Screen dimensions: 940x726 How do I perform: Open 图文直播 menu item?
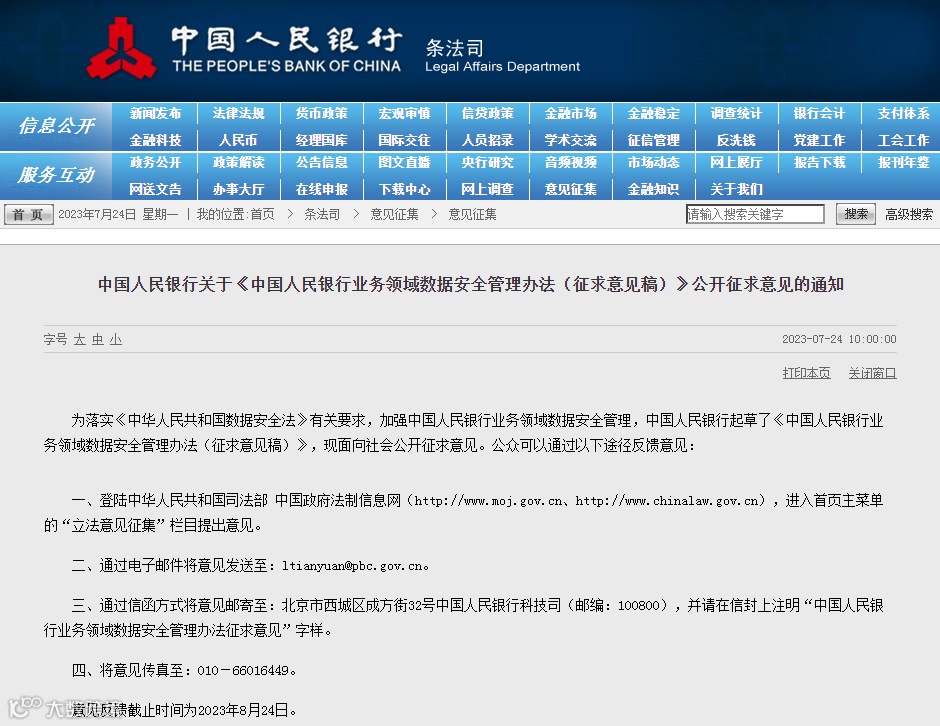click(405, 162)
